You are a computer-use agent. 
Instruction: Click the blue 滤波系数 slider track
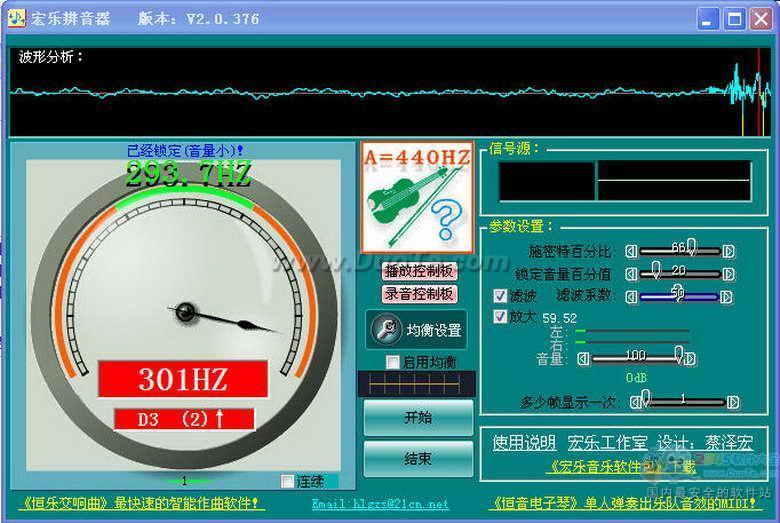pos(679,298)
